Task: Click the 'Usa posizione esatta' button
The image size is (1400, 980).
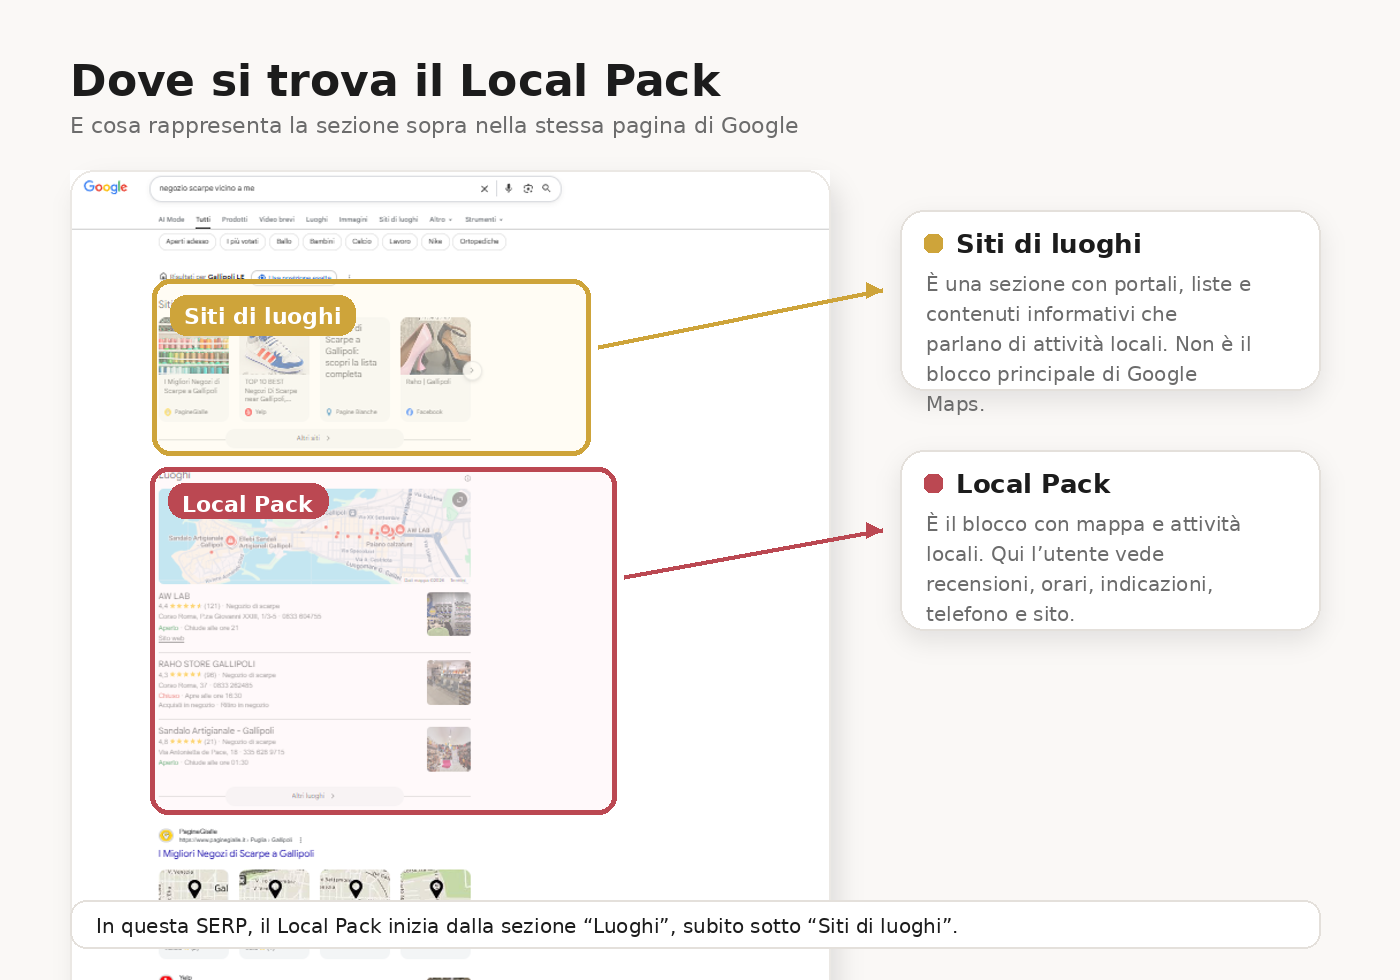Action: pos(294,277)
